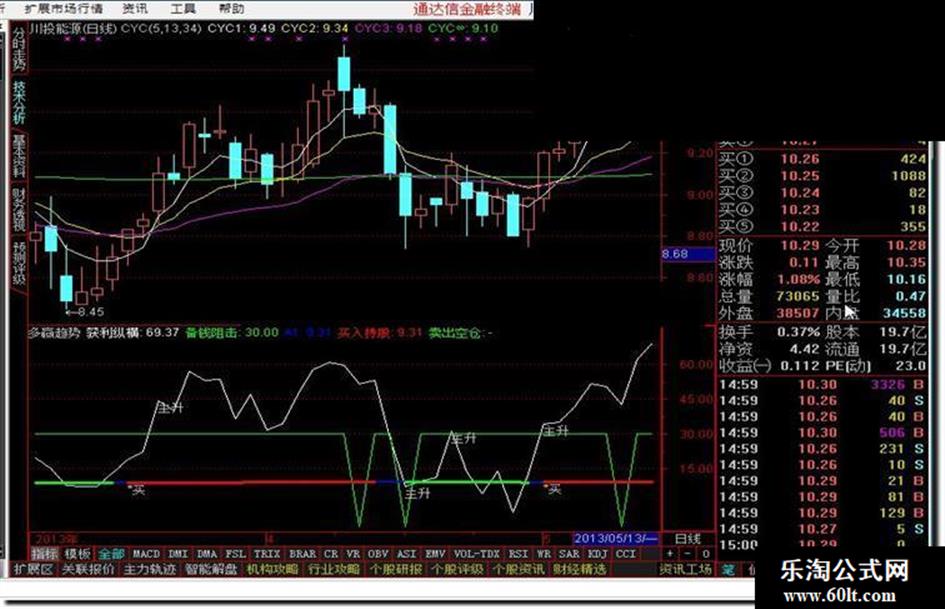Open 财经精选
945x609 pixels.
click(580, 569)
